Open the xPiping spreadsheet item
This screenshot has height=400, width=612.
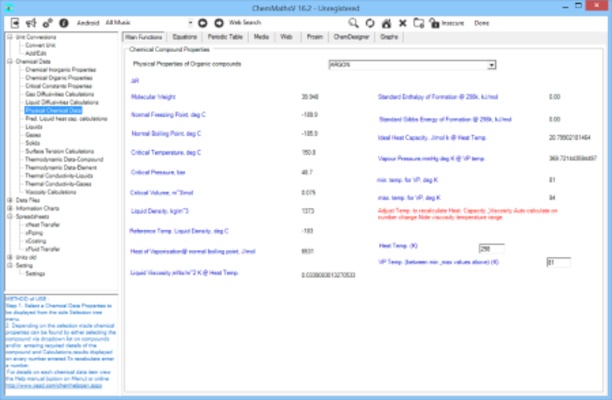click(34, 233)
